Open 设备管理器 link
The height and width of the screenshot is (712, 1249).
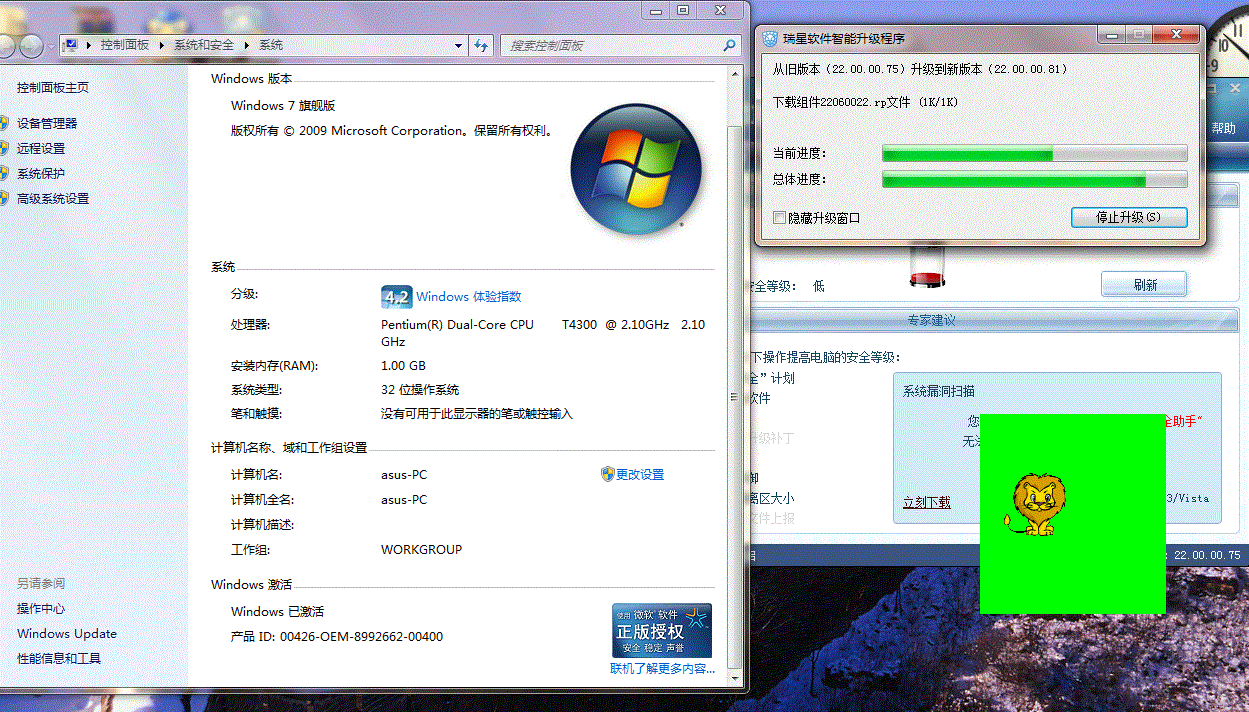pos(47,124)
